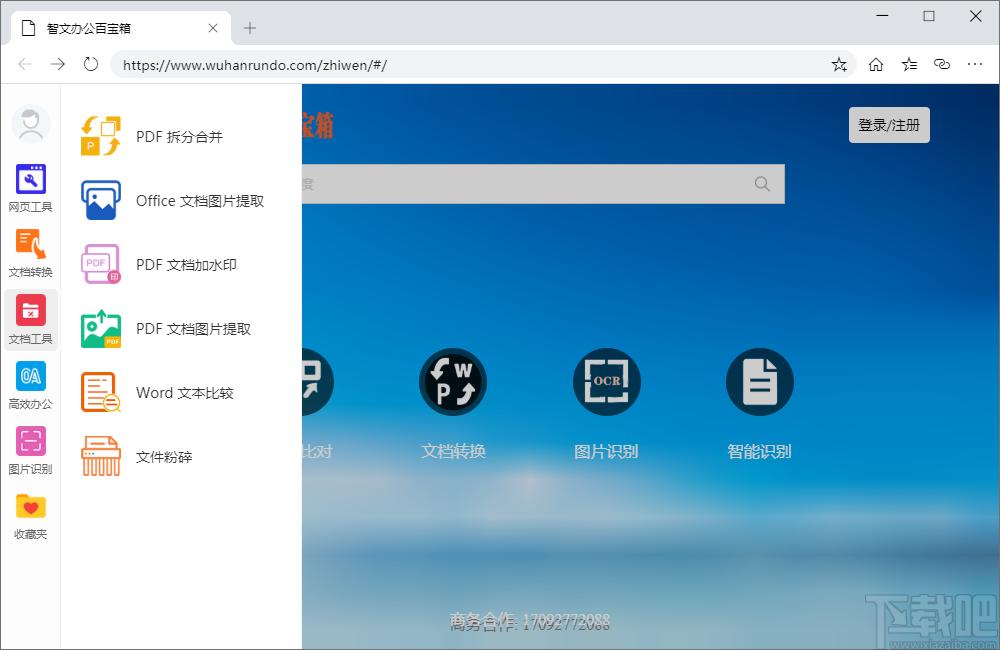
Task: Select PDF 文档加水印 menu entry
Action: (x=186, y=265)
